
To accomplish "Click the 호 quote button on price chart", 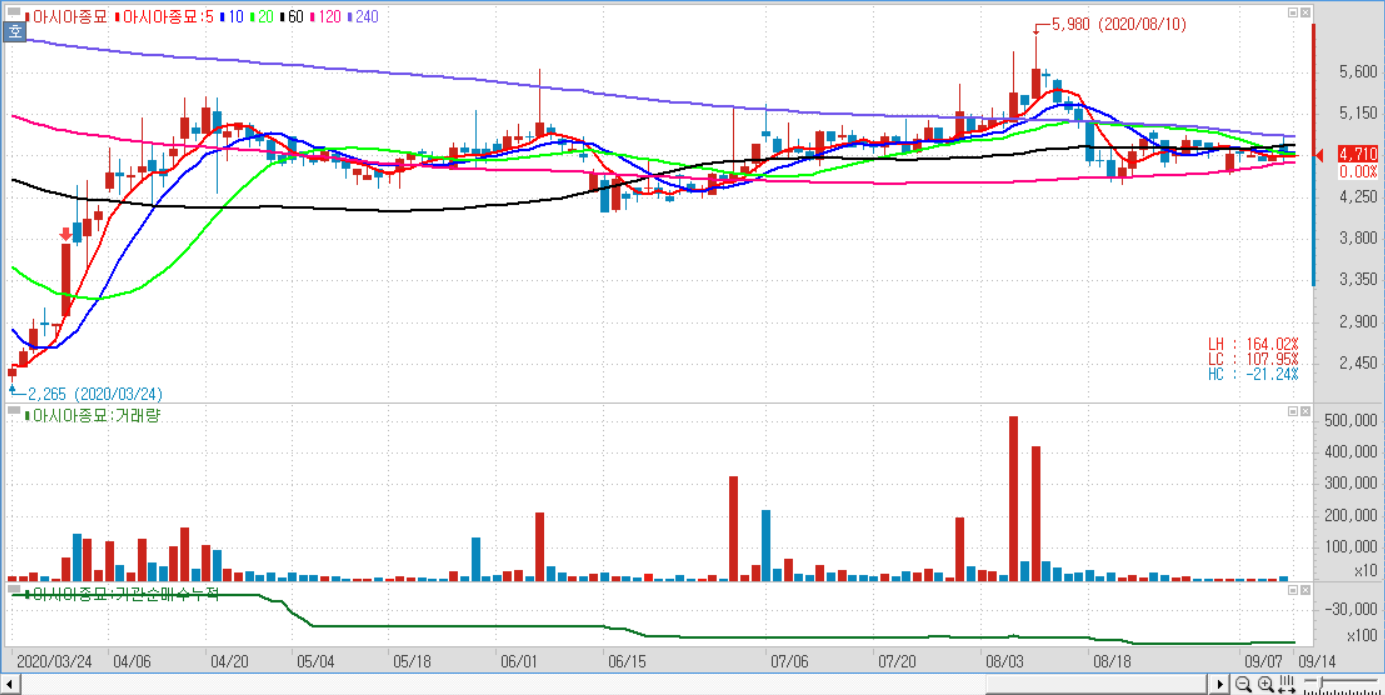I will (x=14, y=33).
